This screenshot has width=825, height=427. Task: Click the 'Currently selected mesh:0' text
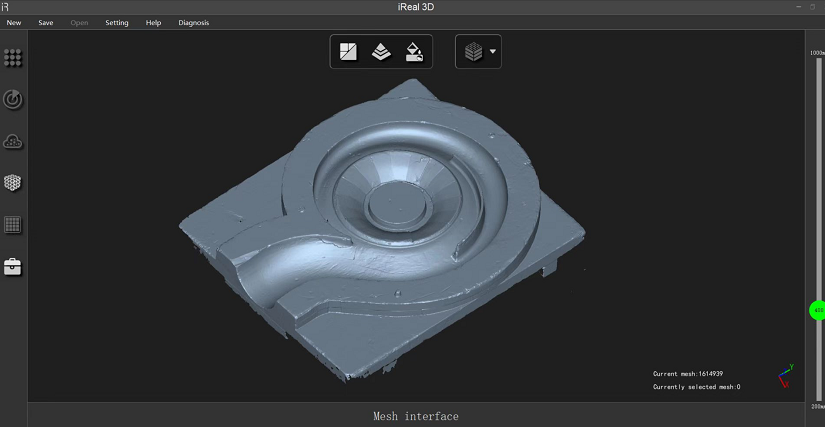coord(697,387)
